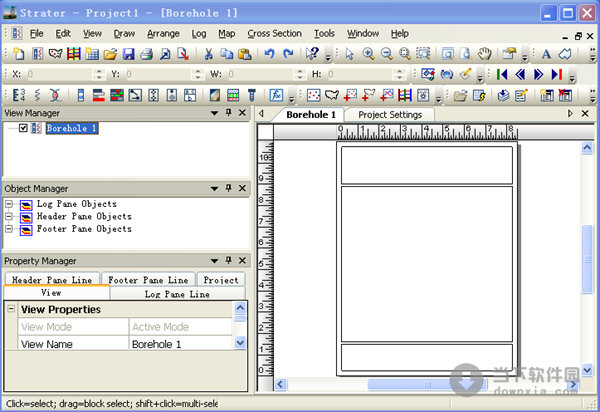Image resolution: width=600 pixels, height=412 pixels.
Task: Jump to last borehole with red-bar arrow
Action: point(557,74)
